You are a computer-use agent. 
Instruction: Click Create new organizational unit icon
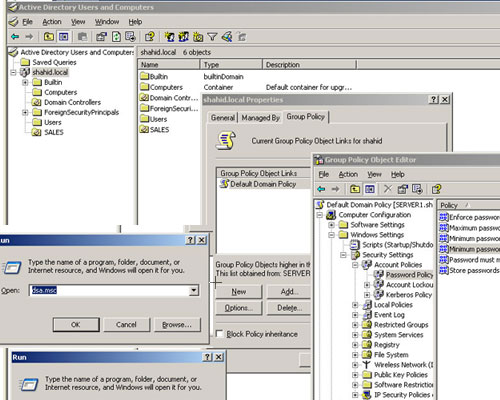click(x=198, y=37)
